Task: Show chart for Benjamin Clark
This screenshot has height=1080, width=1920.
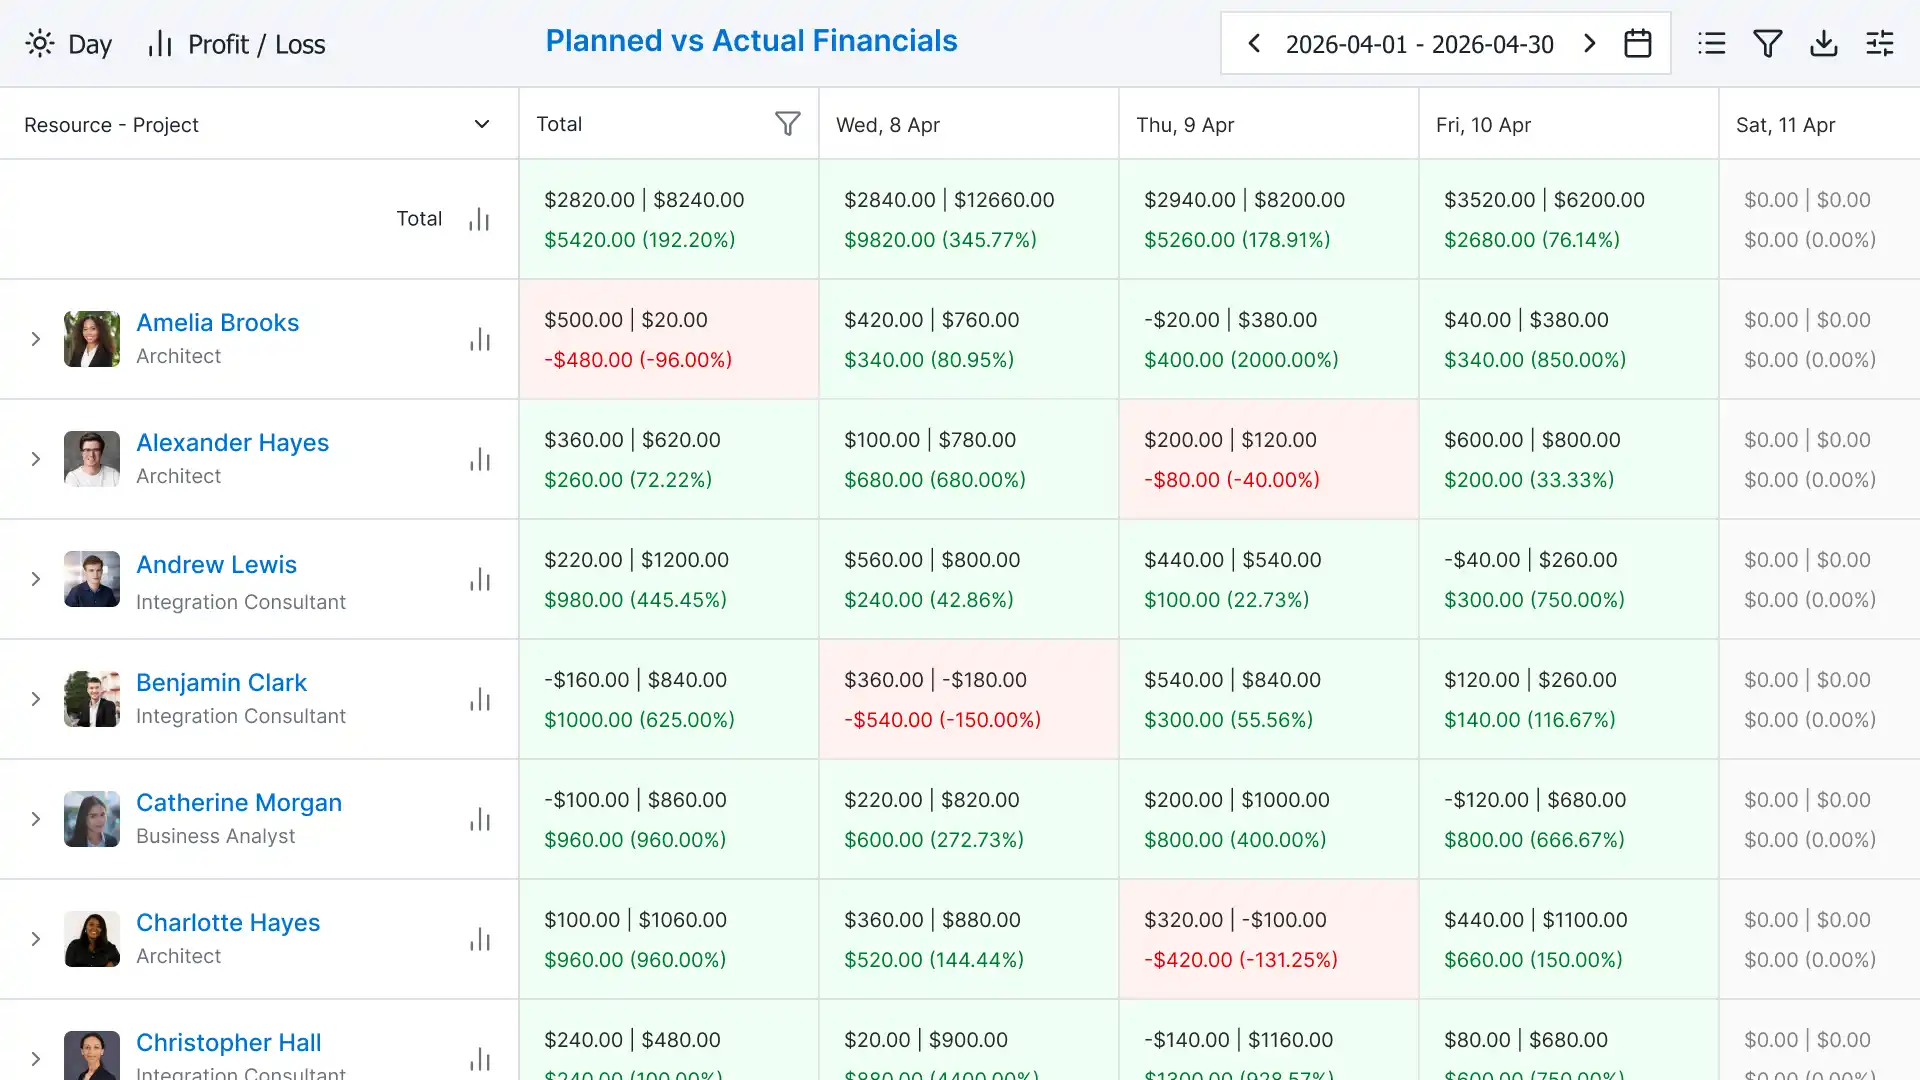Action: [480, 699]
